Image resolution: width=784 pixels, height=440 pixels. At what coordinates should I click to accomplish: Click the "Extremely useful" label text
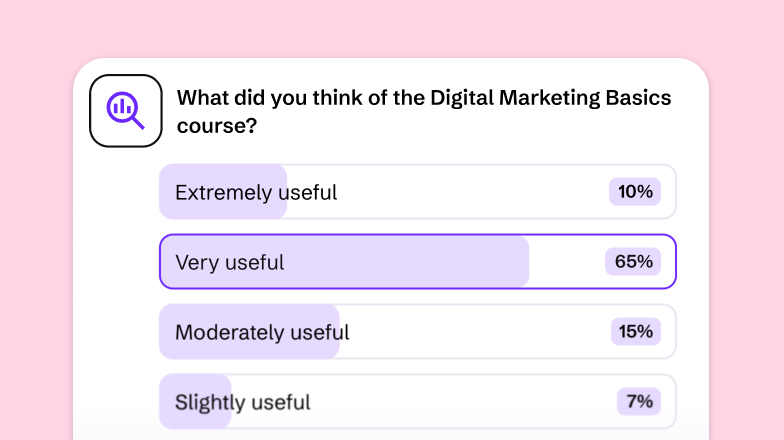coord(256,193)
